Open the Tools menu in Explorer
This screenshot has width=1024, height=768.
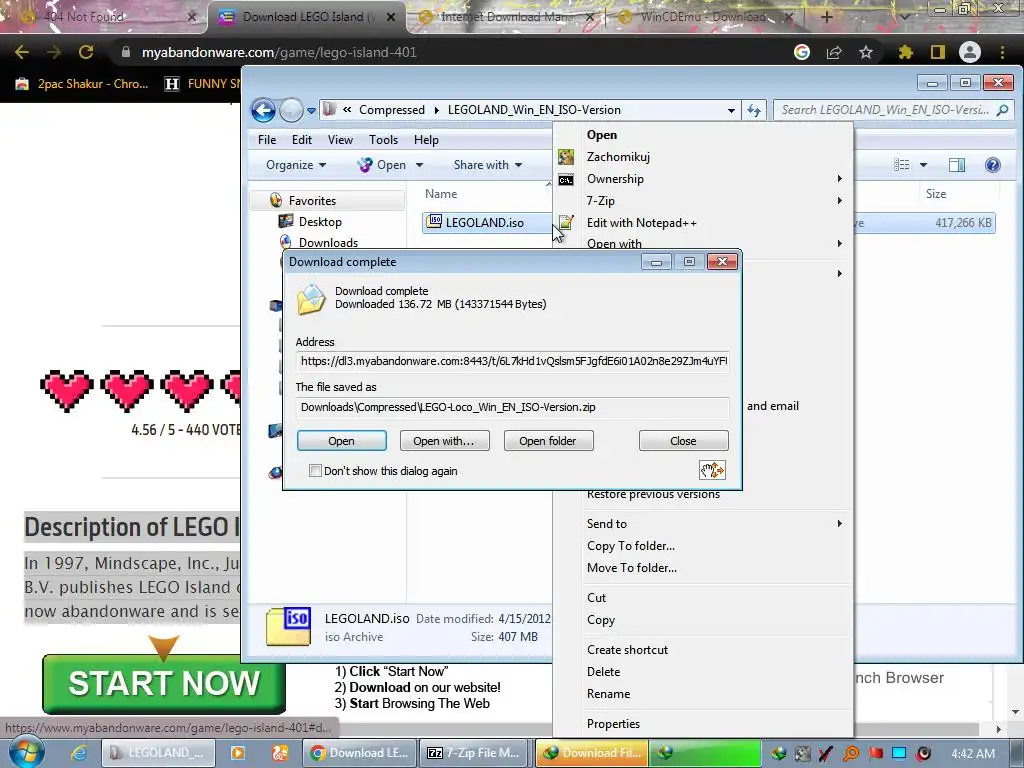click(383, 140)
